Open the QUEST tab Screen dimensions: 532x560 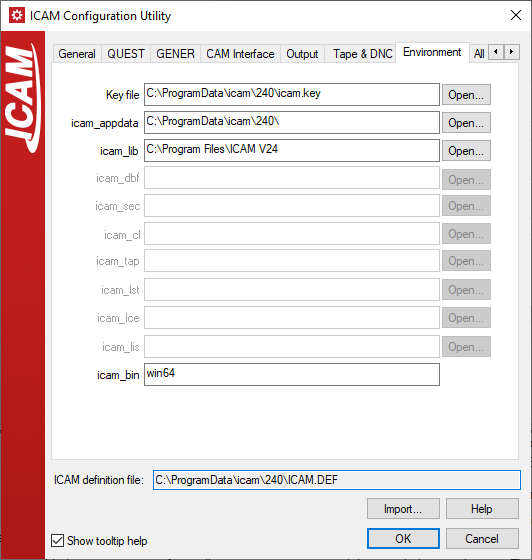126,54
